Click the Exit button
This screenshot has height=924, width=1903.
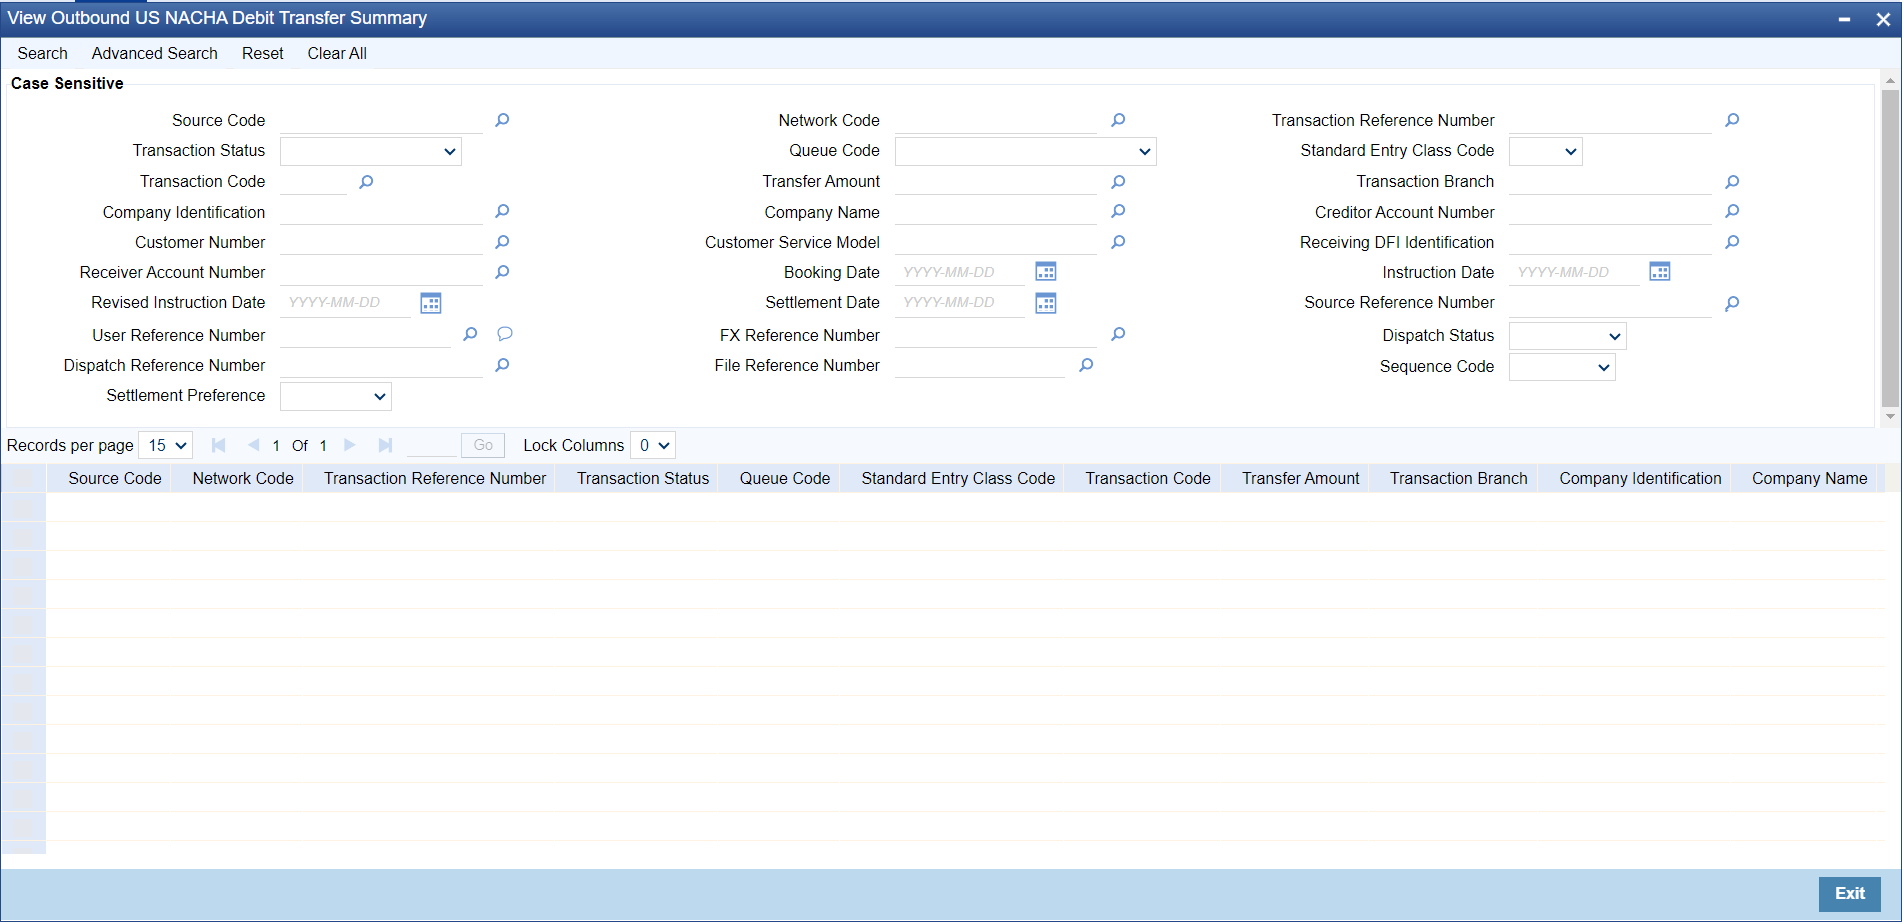coord(1850,894)
